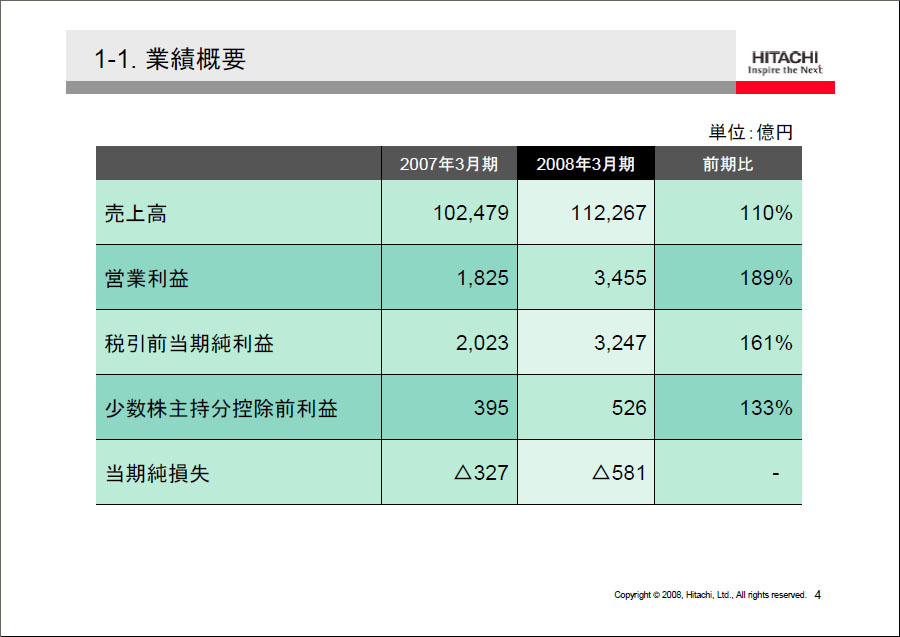The image size is (900, 637).
Task: Click the value 395
Action: click(x=491, y=407)
